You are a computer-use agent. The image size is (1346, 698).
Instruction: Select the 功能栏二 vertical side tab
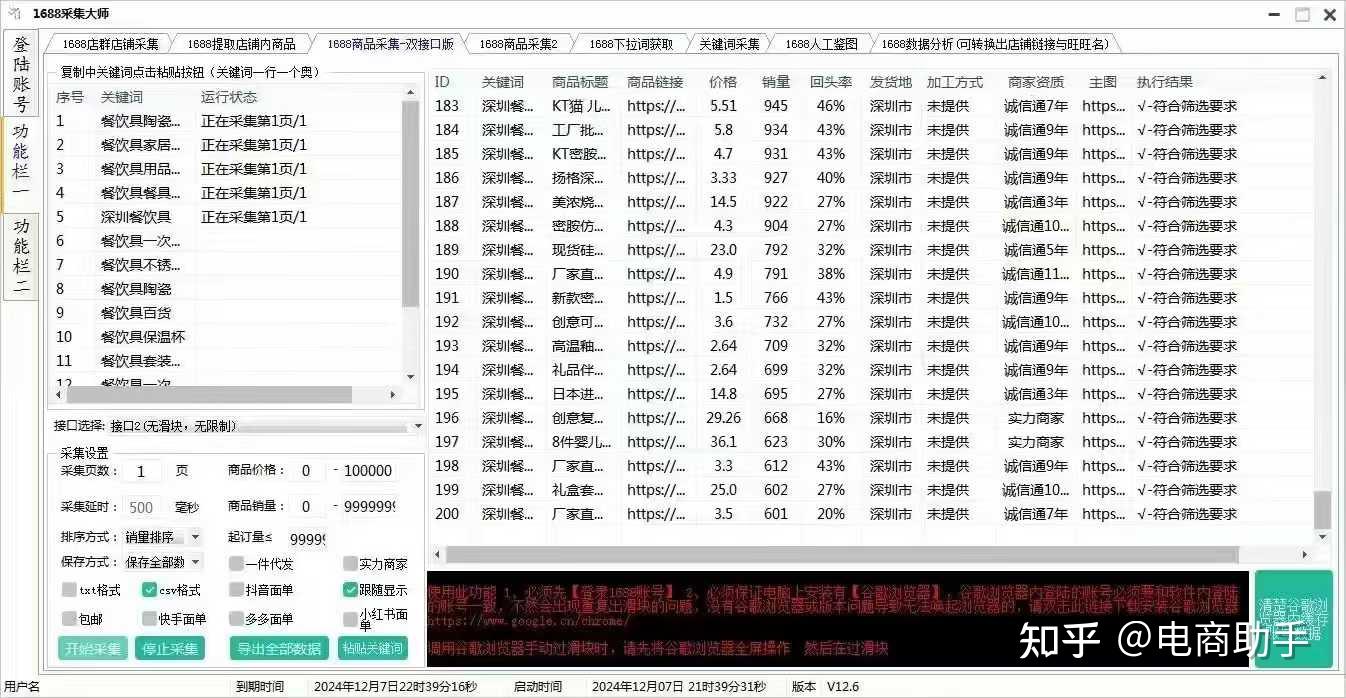(21, 255)
